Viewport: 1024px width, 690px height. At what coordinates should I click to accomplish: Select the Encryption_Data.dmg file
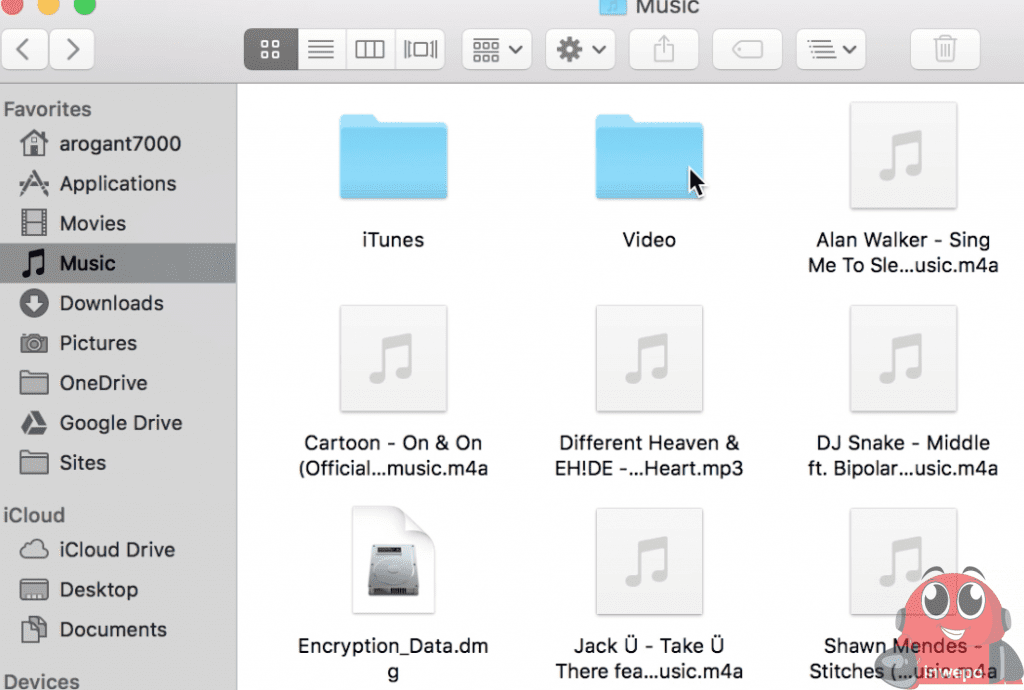393,561
